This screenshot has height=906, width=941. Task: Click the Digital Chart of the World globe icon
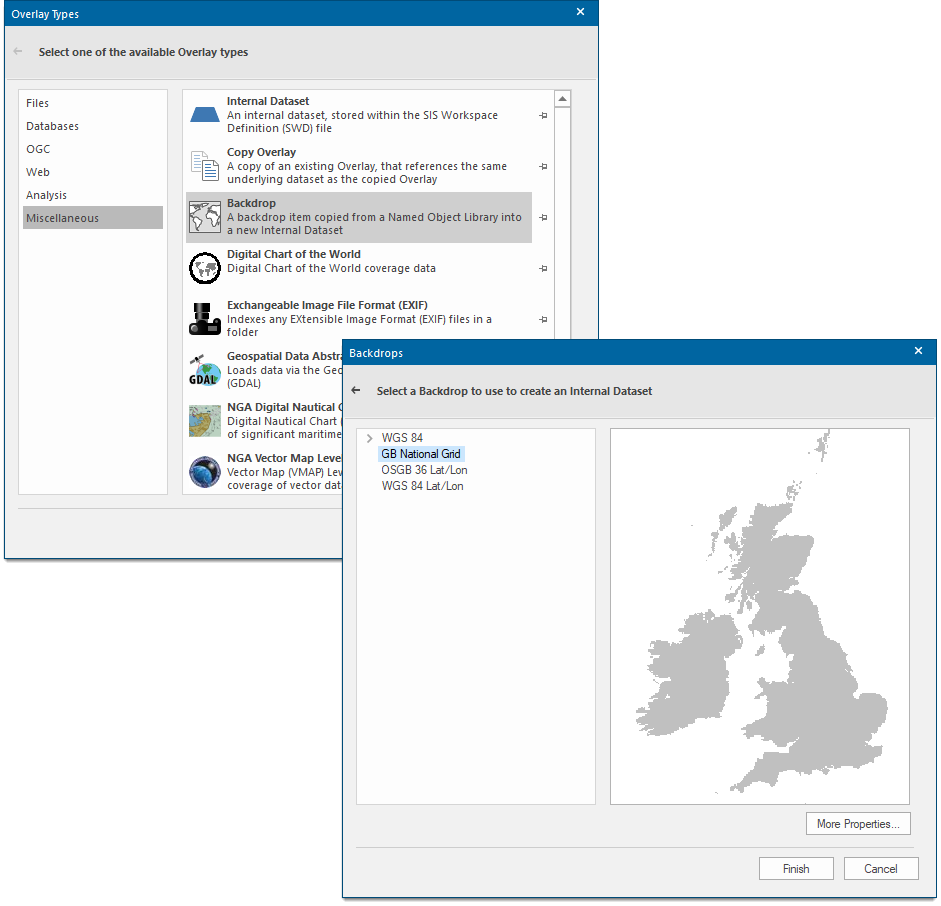205,268
